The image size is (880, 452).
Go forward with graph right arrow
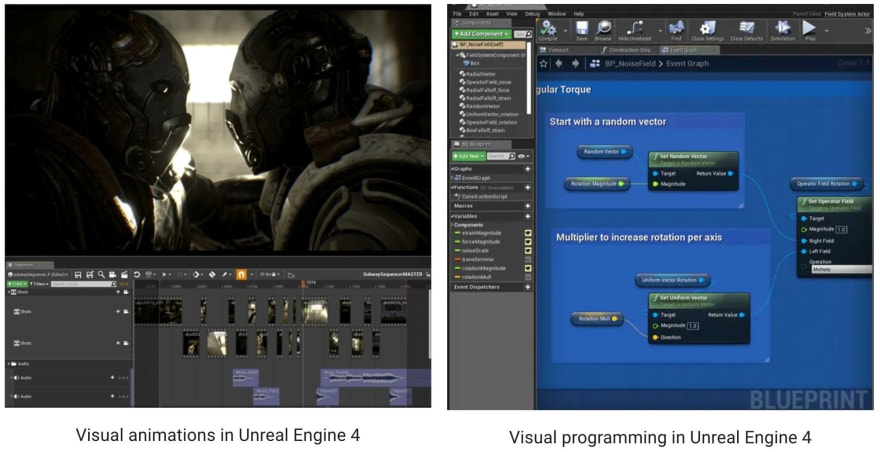click(575, 63)
